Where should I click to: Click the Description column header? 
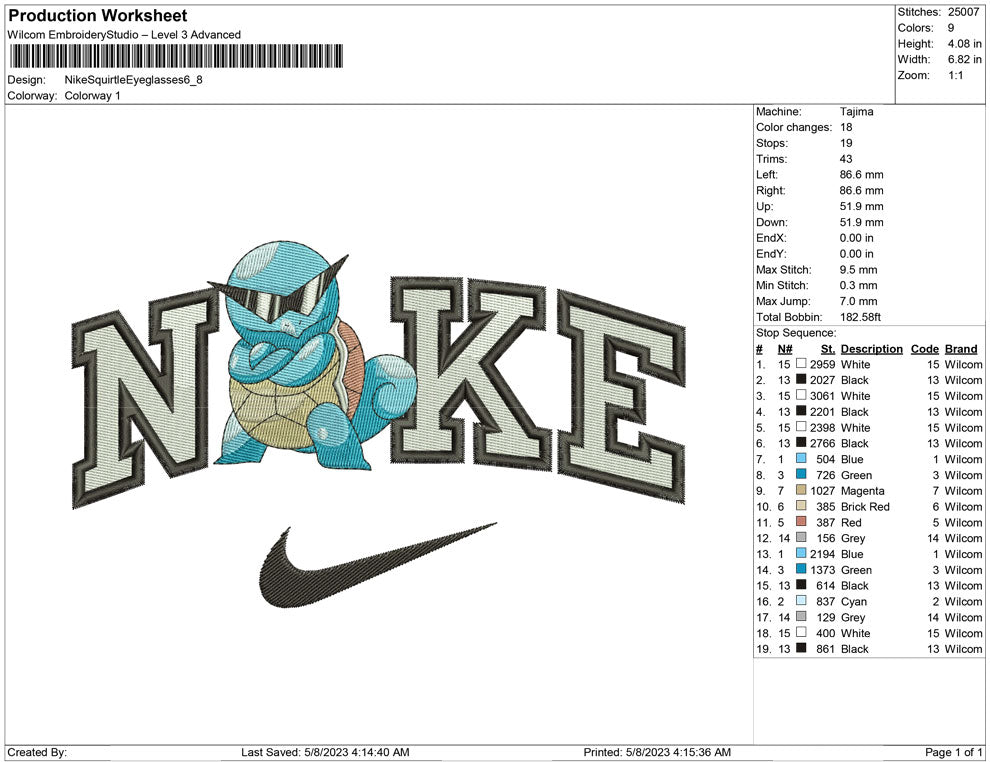coord(871,349)
